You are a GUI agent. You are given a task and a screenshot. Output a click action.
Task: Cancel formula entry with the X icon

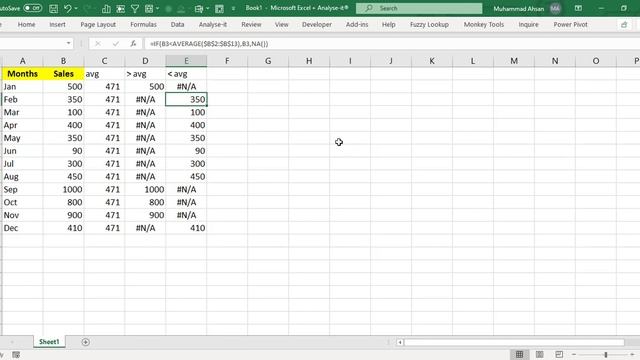(98, 43)
